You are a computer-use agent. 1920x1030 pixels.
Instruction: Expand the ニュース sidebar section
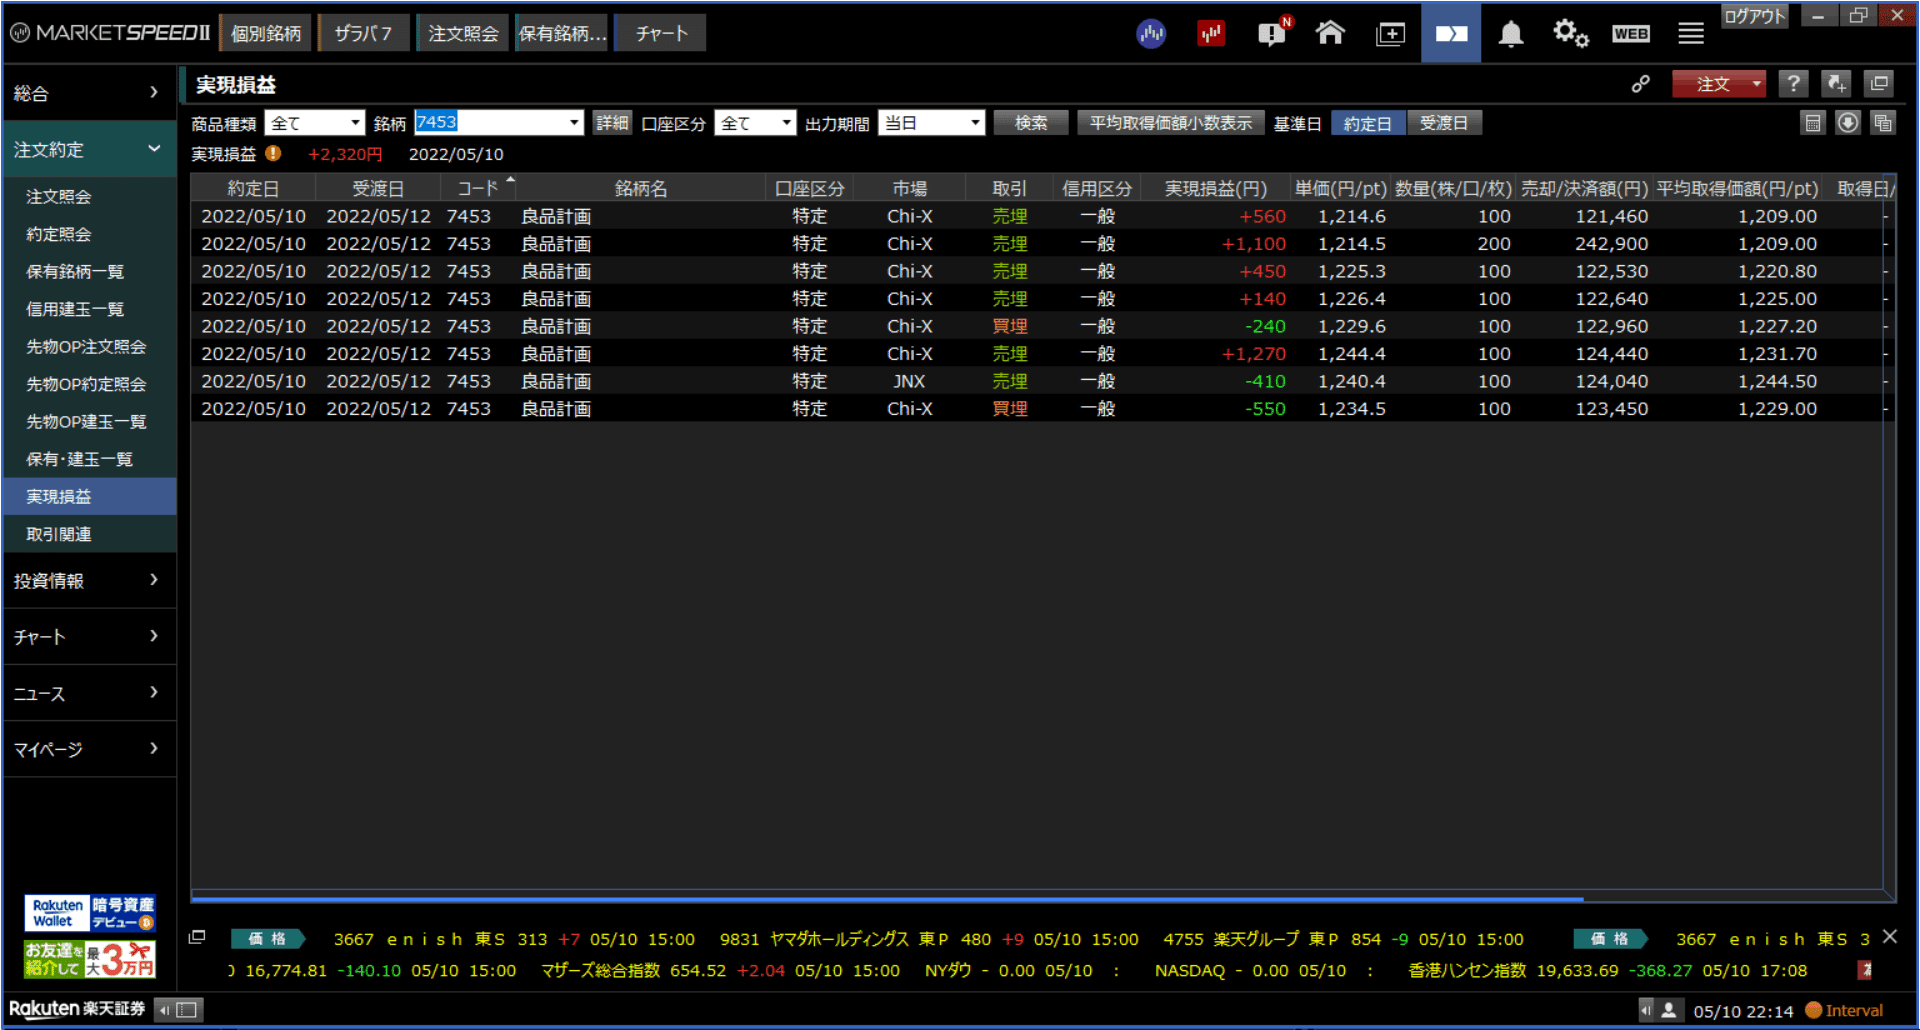click(88, 693)
